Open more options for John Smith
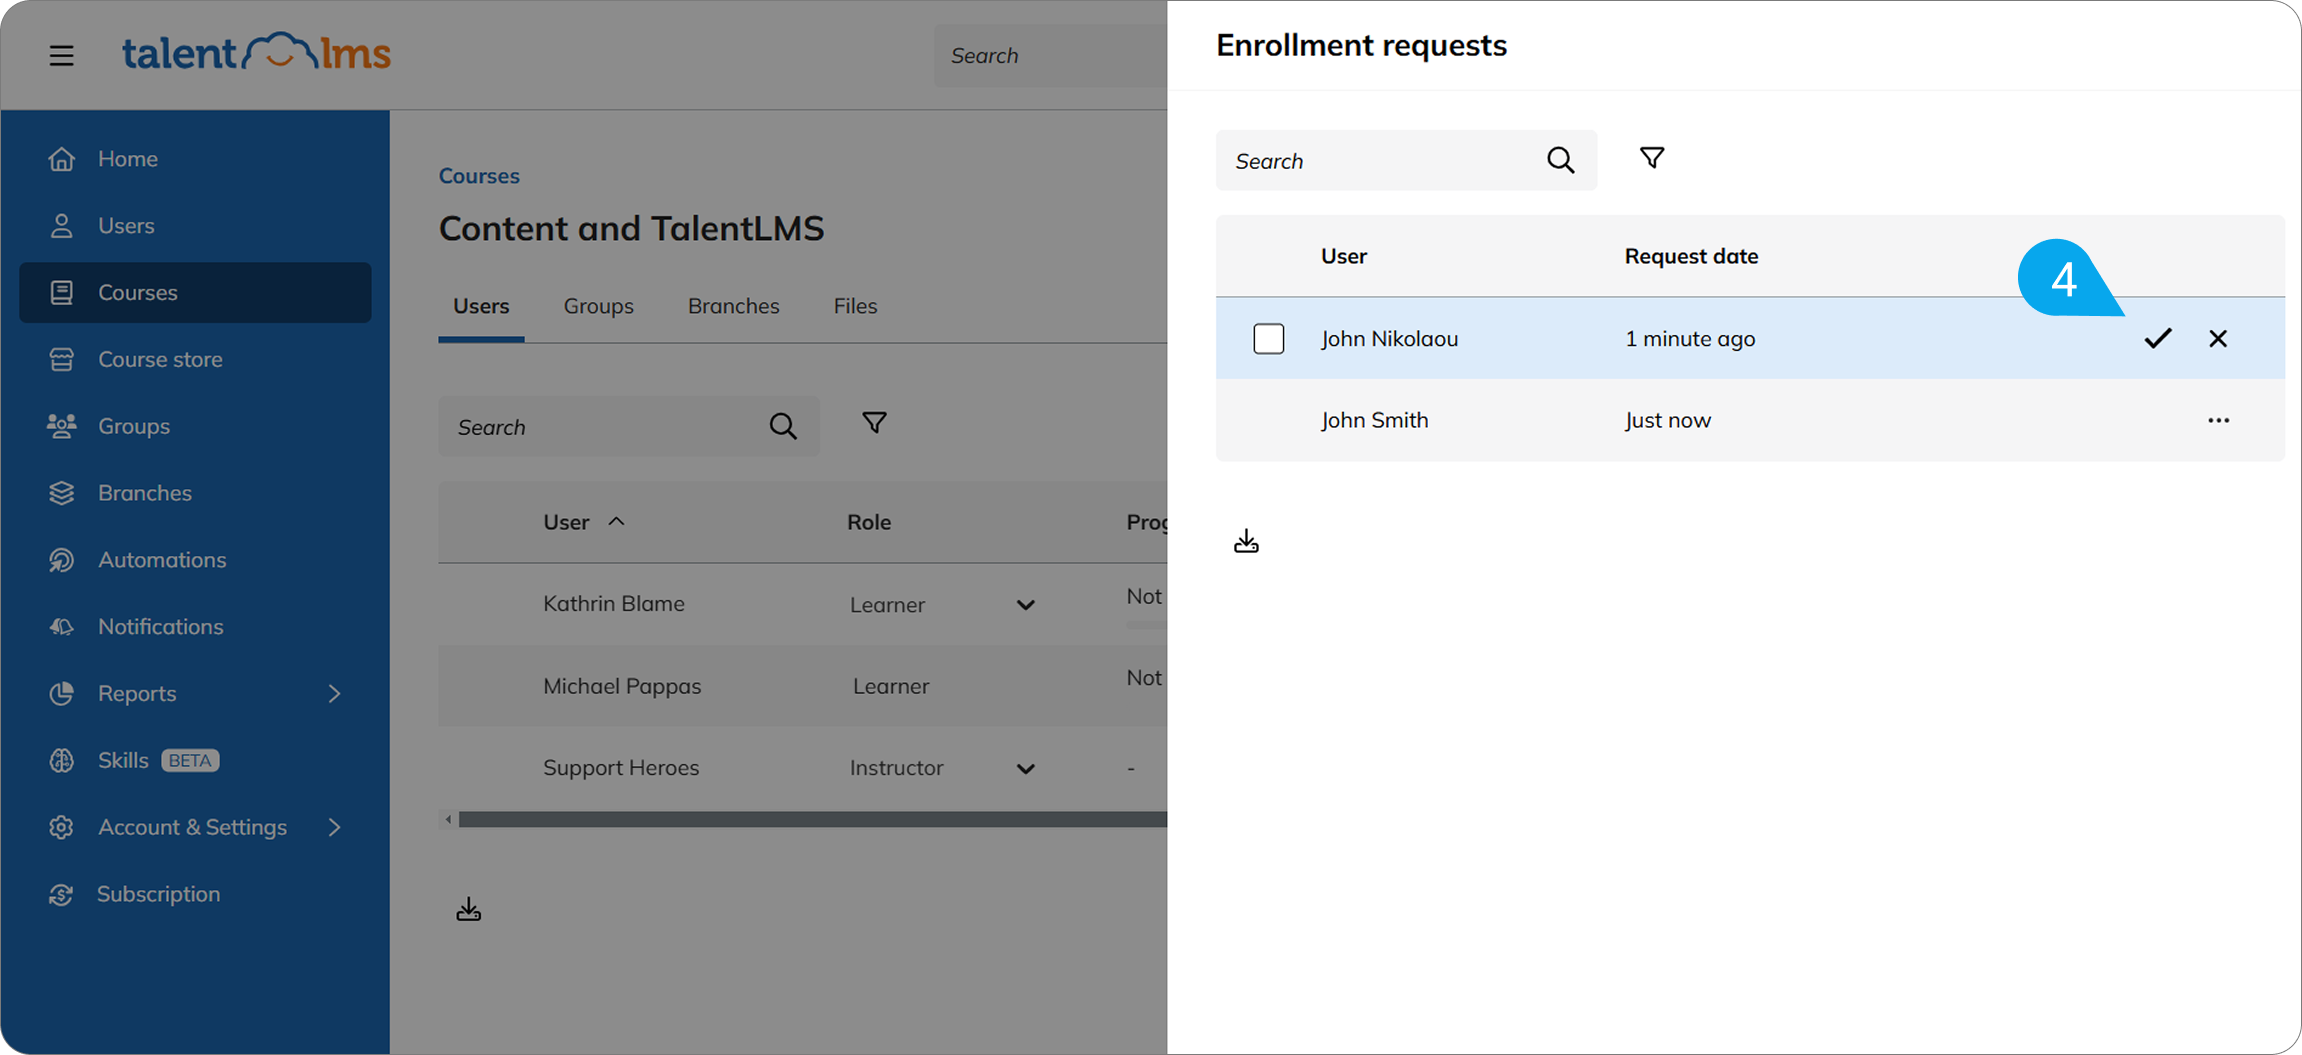 (x=2218, y=420)
